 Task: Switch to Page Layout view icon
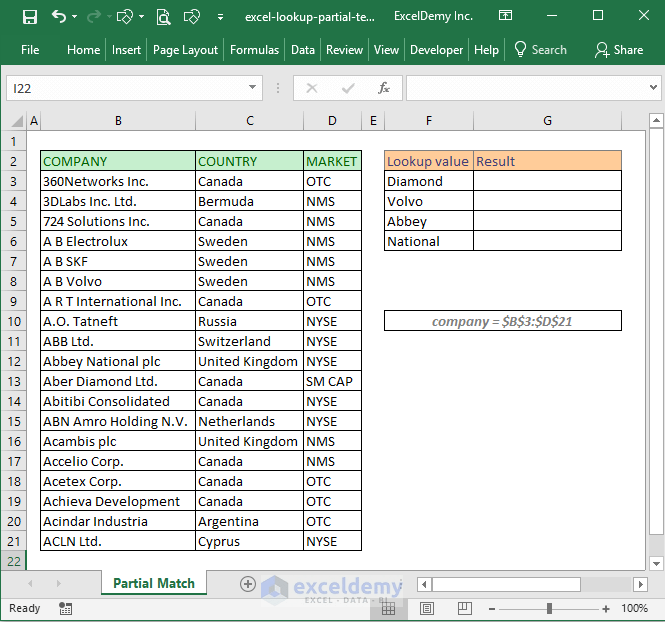[427, 608]
